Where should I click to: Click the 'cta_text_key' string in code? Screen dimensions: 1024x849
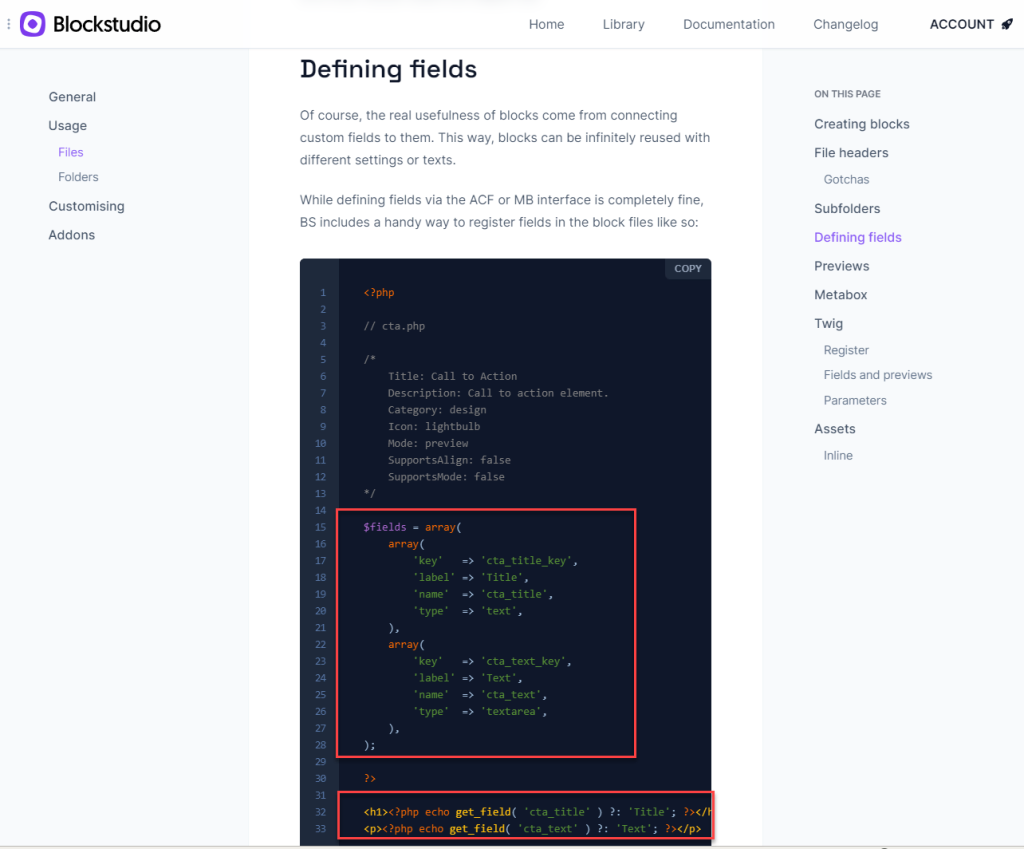click(523, 661)
